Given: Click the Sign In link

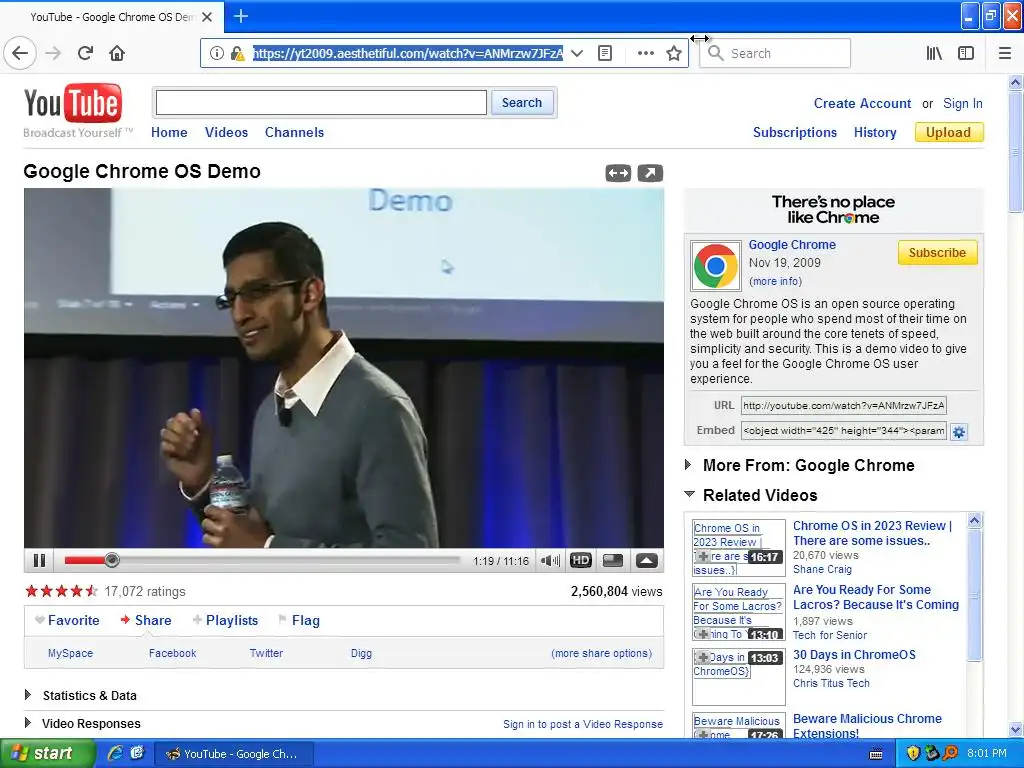Looking at the screenshot, I should pos(963,103).
